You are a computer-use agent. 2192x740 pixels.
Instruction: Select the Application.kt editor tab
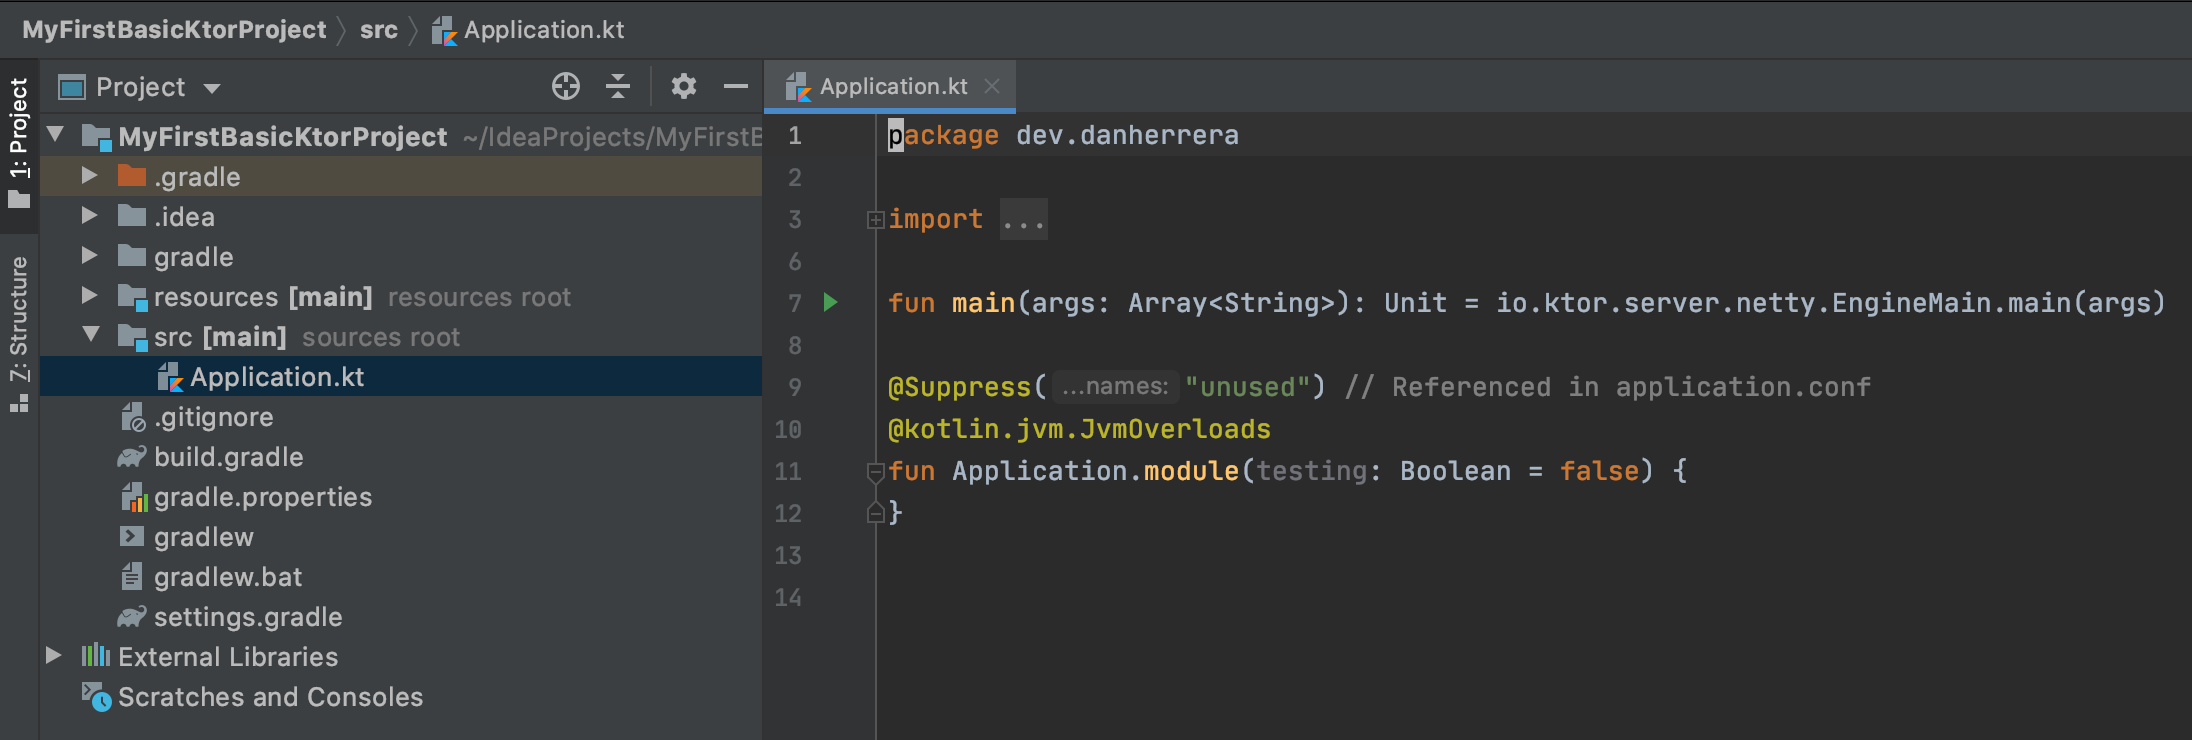[x=893, y=87]
